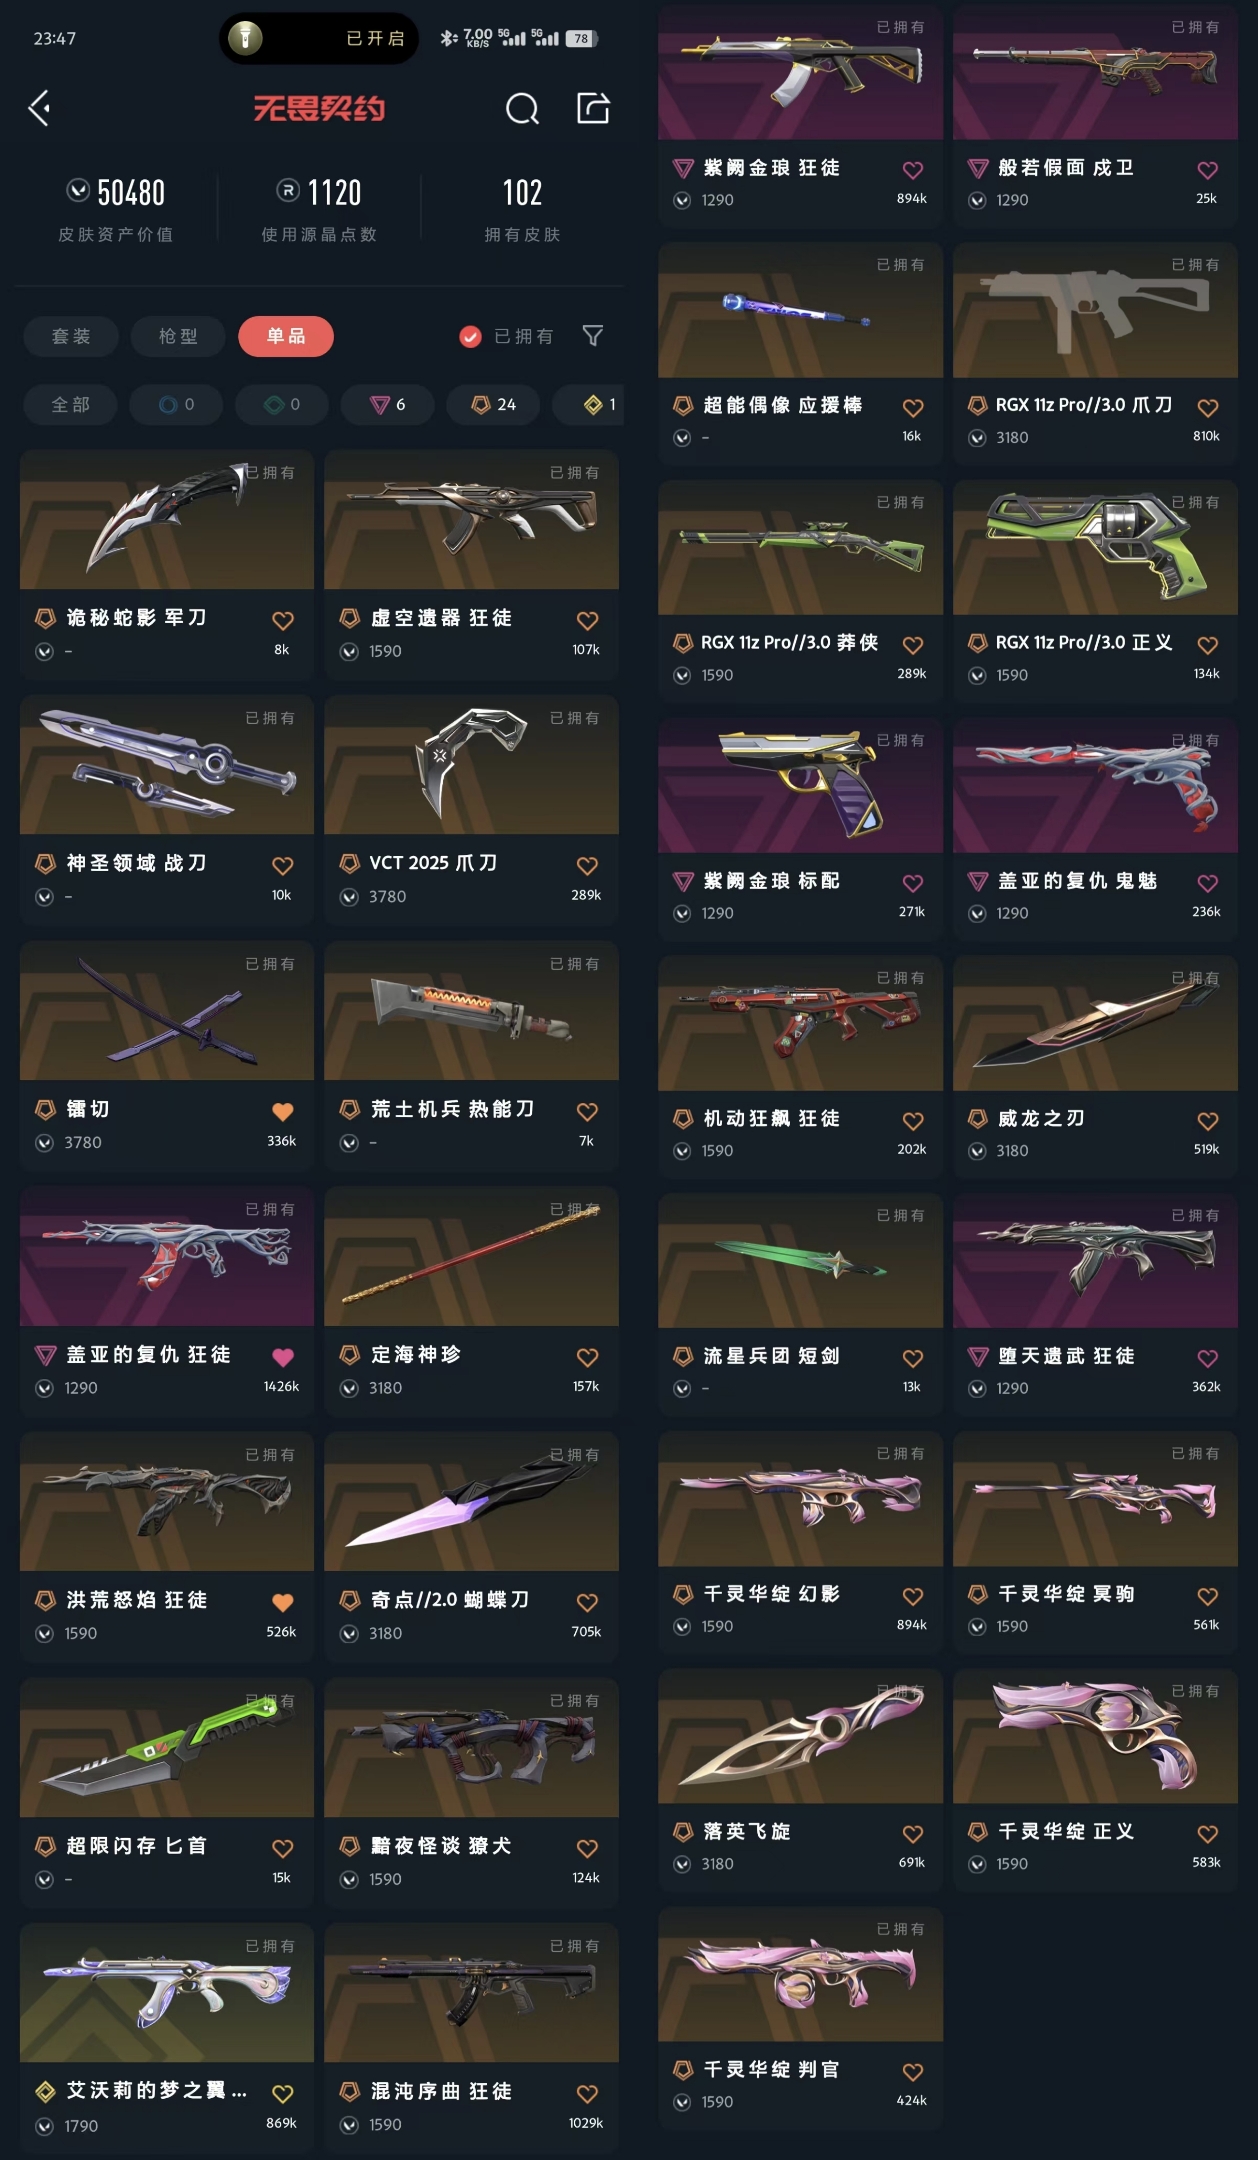Open the search magnifier icon
Screen dimensions: 1258x2160
pos(522,108)
